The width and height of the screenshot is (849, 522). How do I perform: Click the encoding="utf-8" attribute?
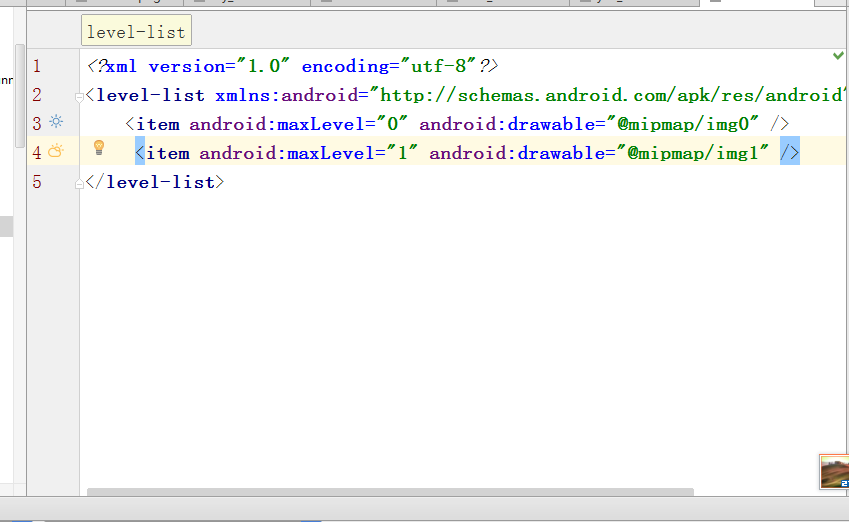389,66
